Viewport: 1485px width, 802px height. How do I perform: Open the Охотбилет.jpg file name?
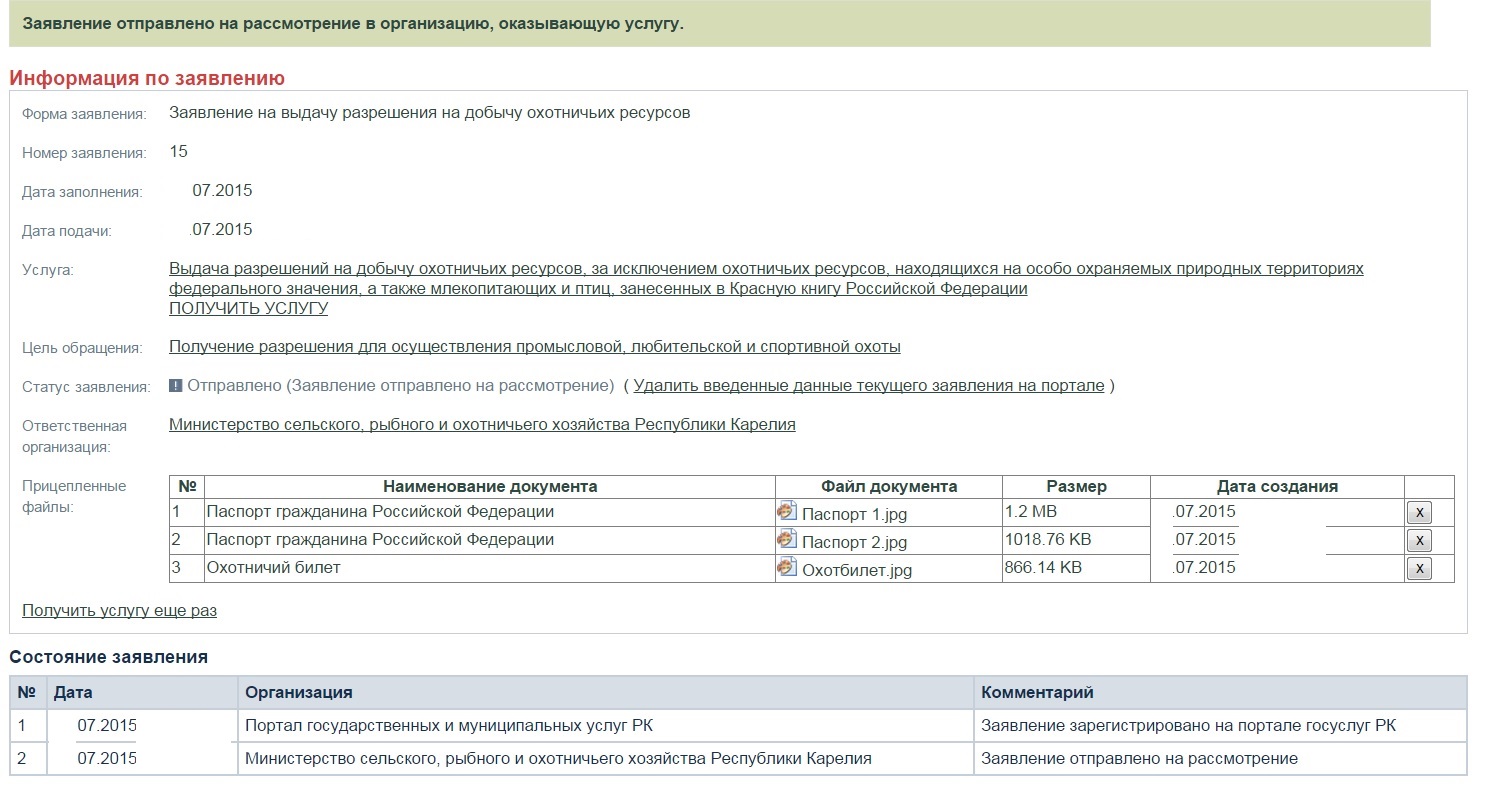(x=856, y=571)
